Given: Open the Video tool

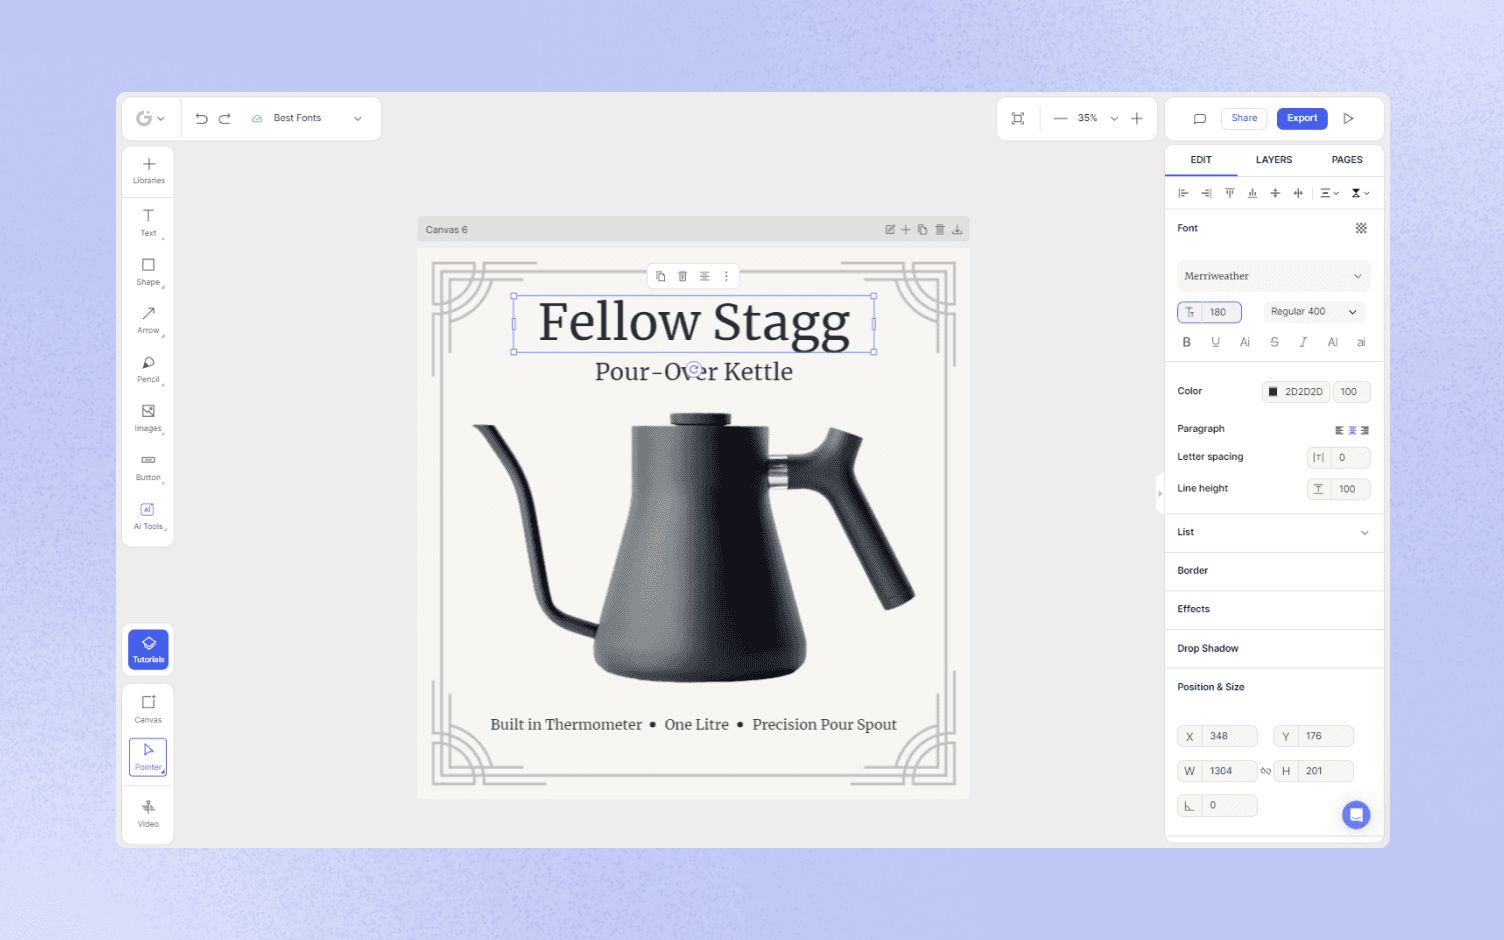Looking at the screenshot, I should [x=148, y=814].
